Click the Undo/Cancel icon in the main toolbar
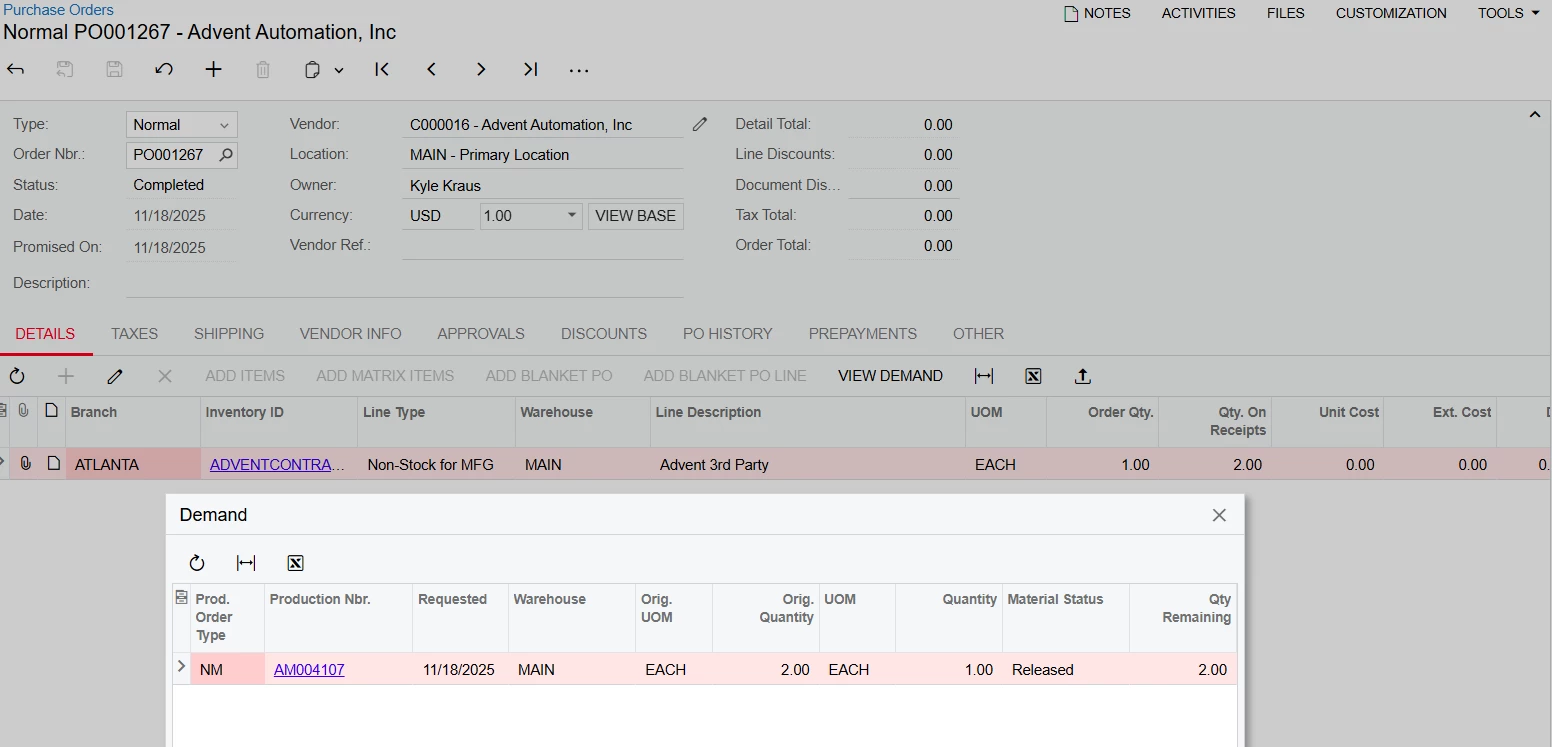 coord(164,70)
